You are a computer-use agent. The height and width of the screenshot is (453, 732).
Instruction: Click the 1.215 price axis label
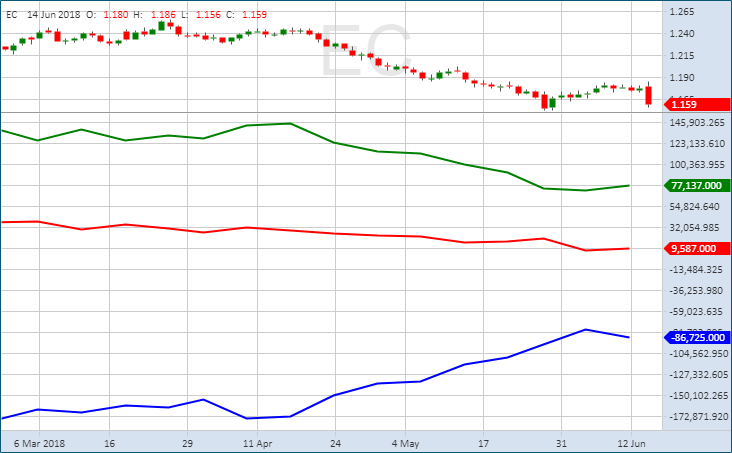pyautogui.click(x=682, y=56)
